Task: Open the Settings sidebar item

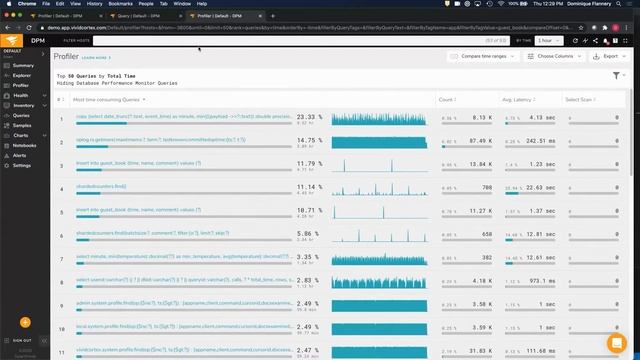Action: point(22,165)
